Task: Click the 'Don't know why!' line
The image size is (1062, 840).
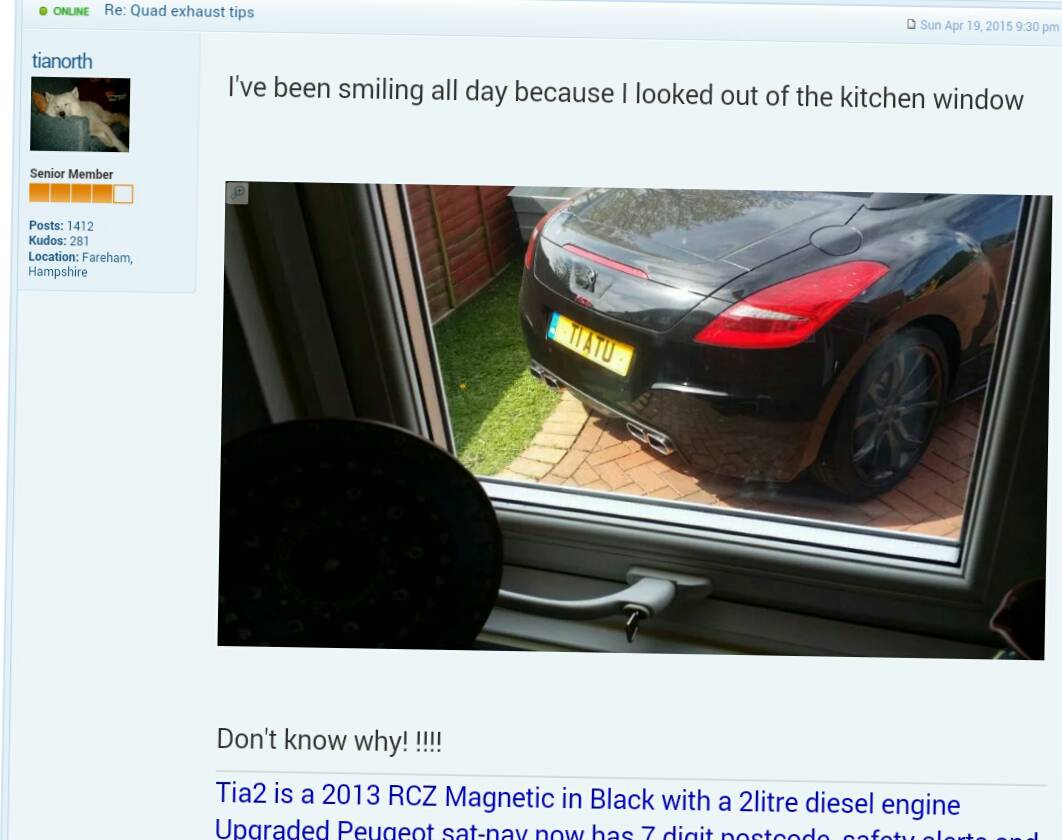Action: [329, 740]
